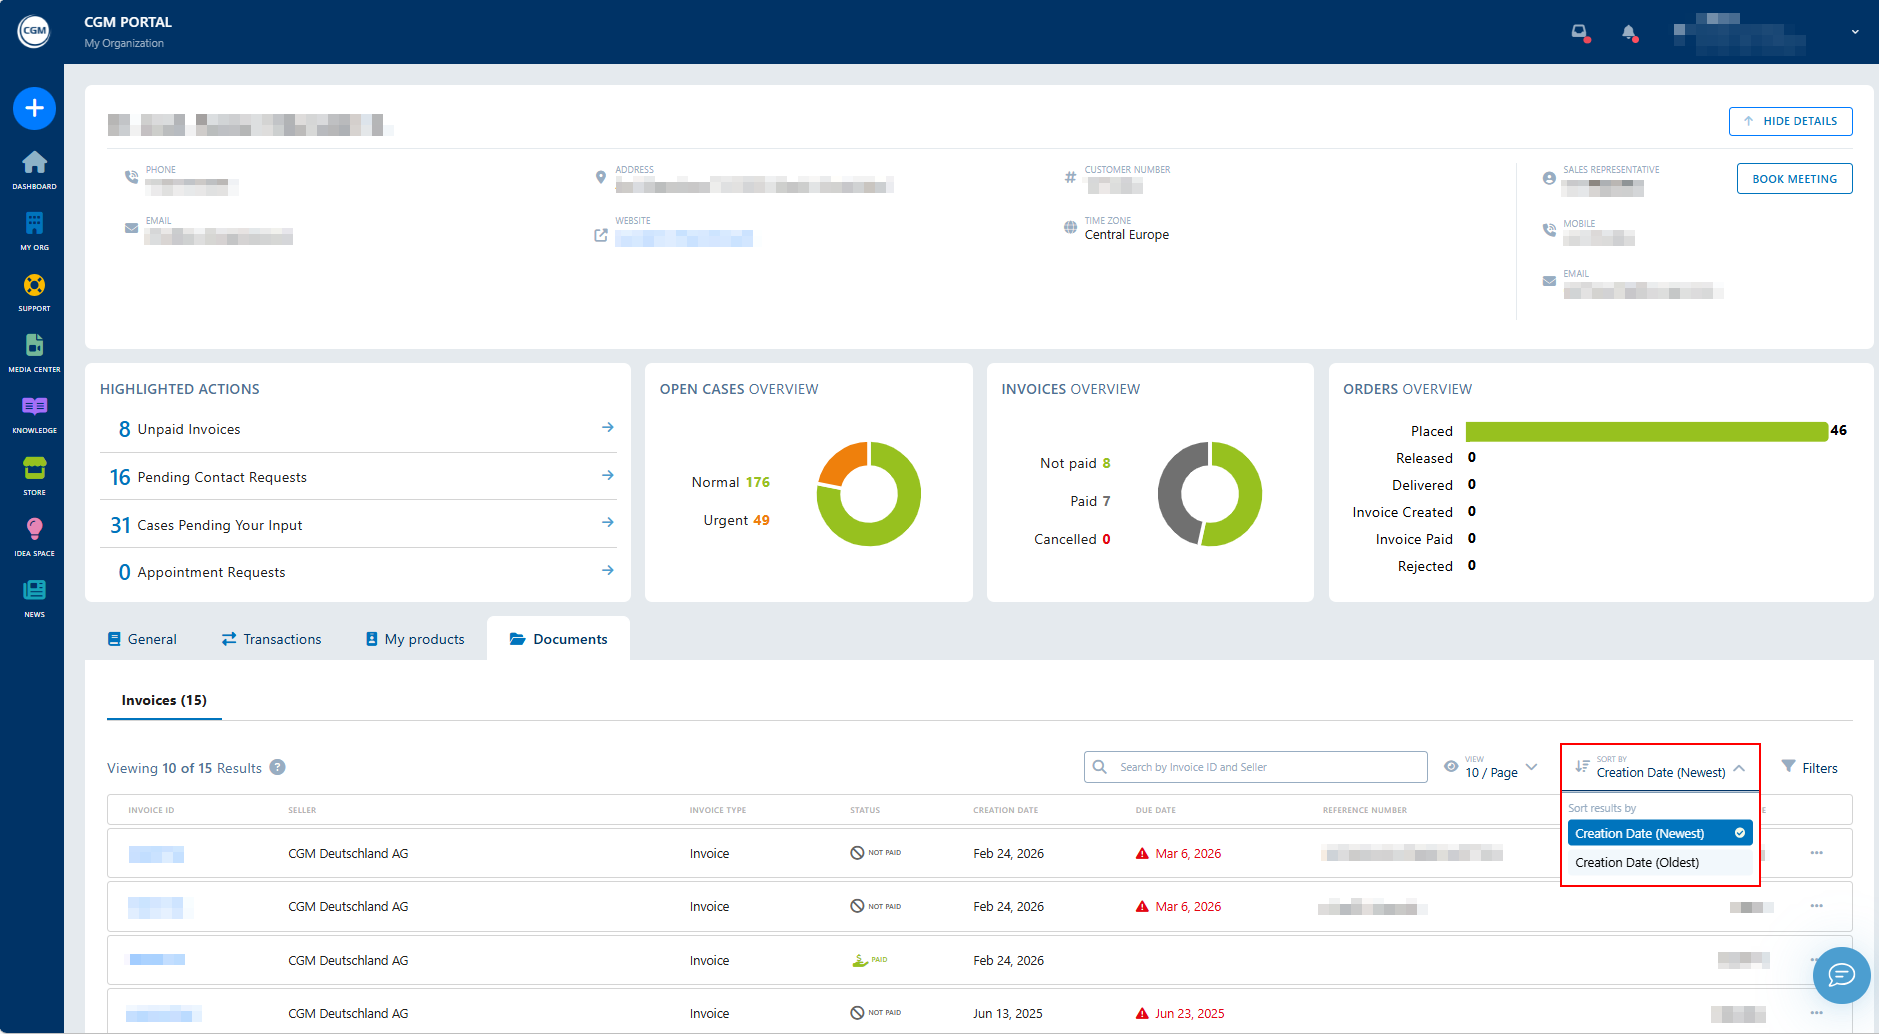Click the Paid status on third invoice
This screenshot has height=1034, width=1879.
pos(870,960)
